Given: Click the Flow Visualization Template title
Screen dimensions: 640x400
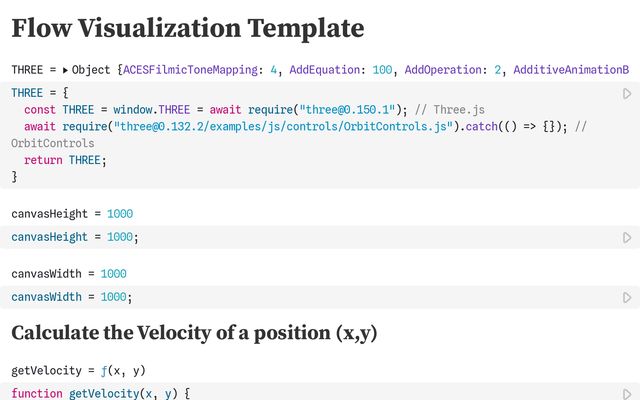Looking at the screenshot, I should tap(187, 27).
